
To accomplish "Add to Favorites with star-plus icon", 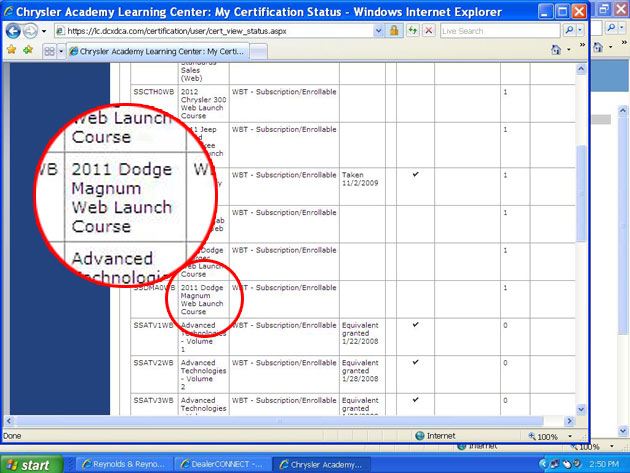I will [28, 50].
